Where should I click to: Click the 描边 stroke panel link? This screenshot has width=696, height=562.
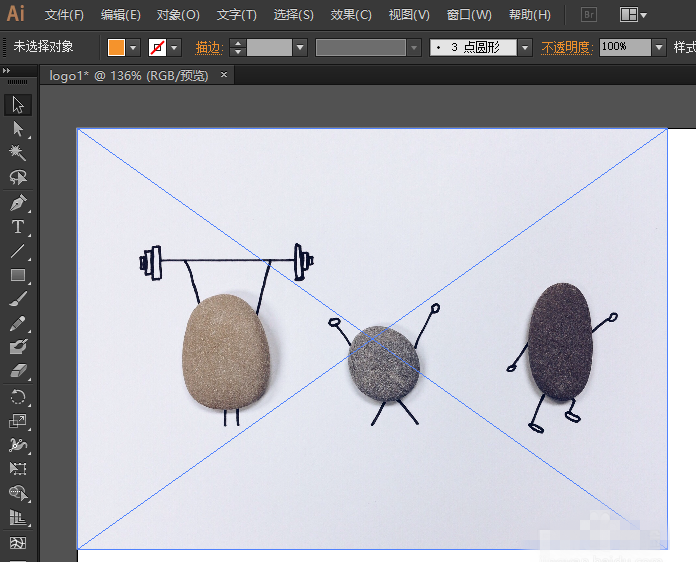pyautogui.click(x=209, y=47)
